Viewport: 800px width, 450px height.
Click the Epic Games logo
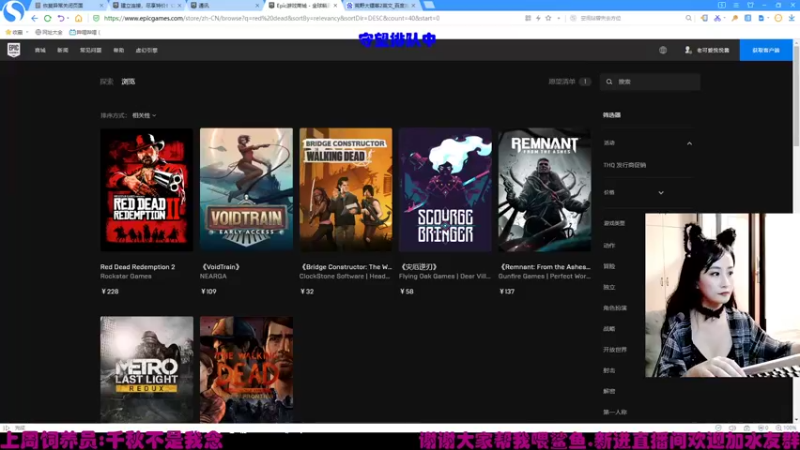[x=14, y=50]
